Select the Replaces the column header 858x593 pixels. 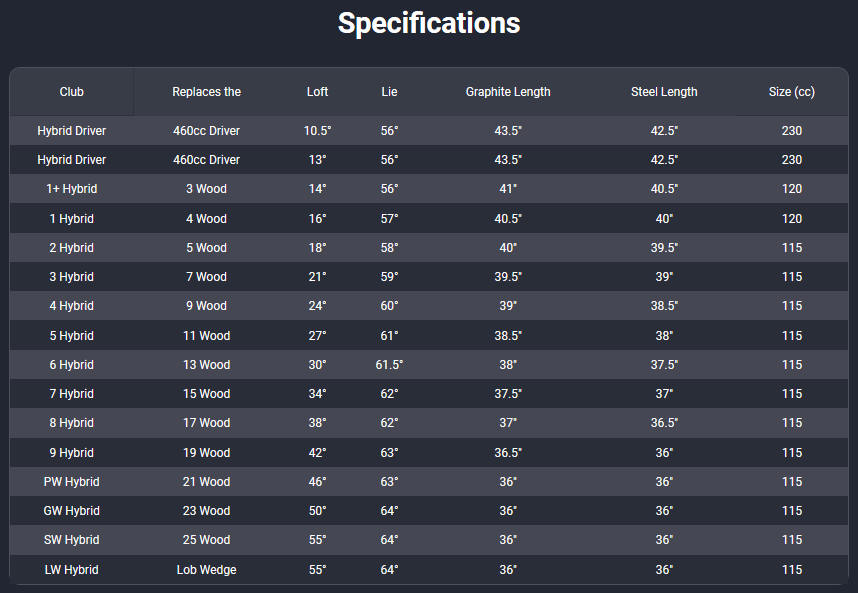point(206,92)
